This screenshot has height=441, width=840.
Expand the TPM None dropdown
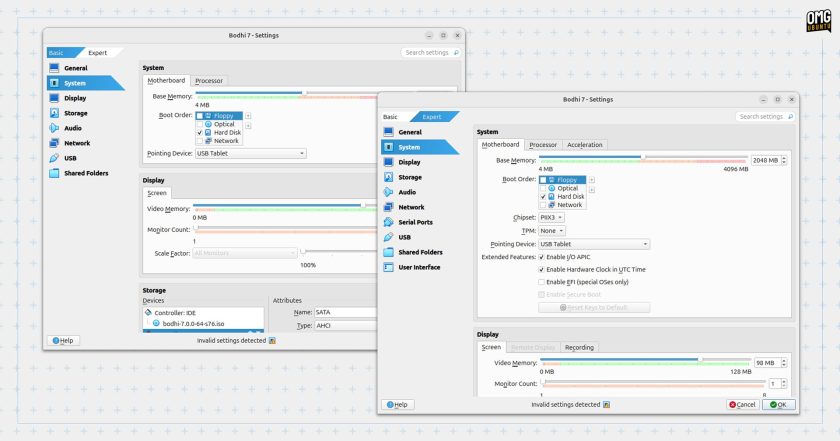click(x=552, y=231)
